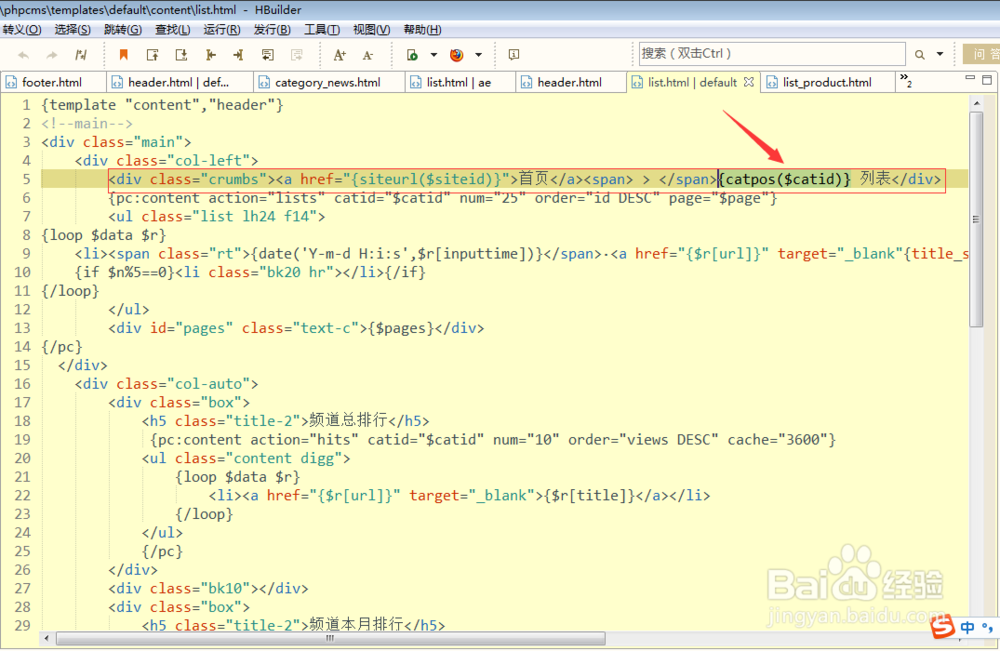Click inside the 搜索 search input field
This screenshot has height=651, width=1000.
[x=770, y=54]
